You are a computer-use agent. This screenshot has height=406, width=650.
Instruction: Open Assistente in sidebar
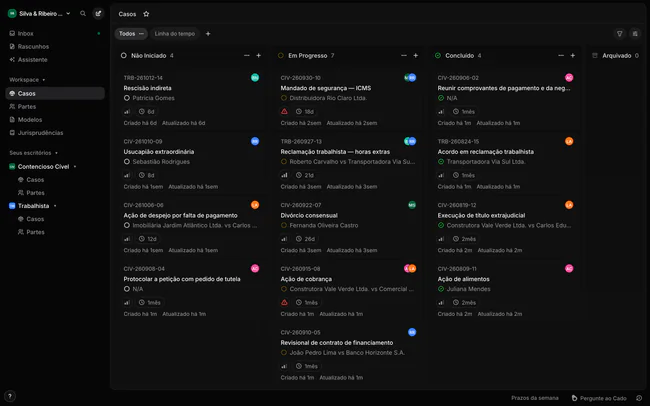pyautogui.click(x=55, y=60)
